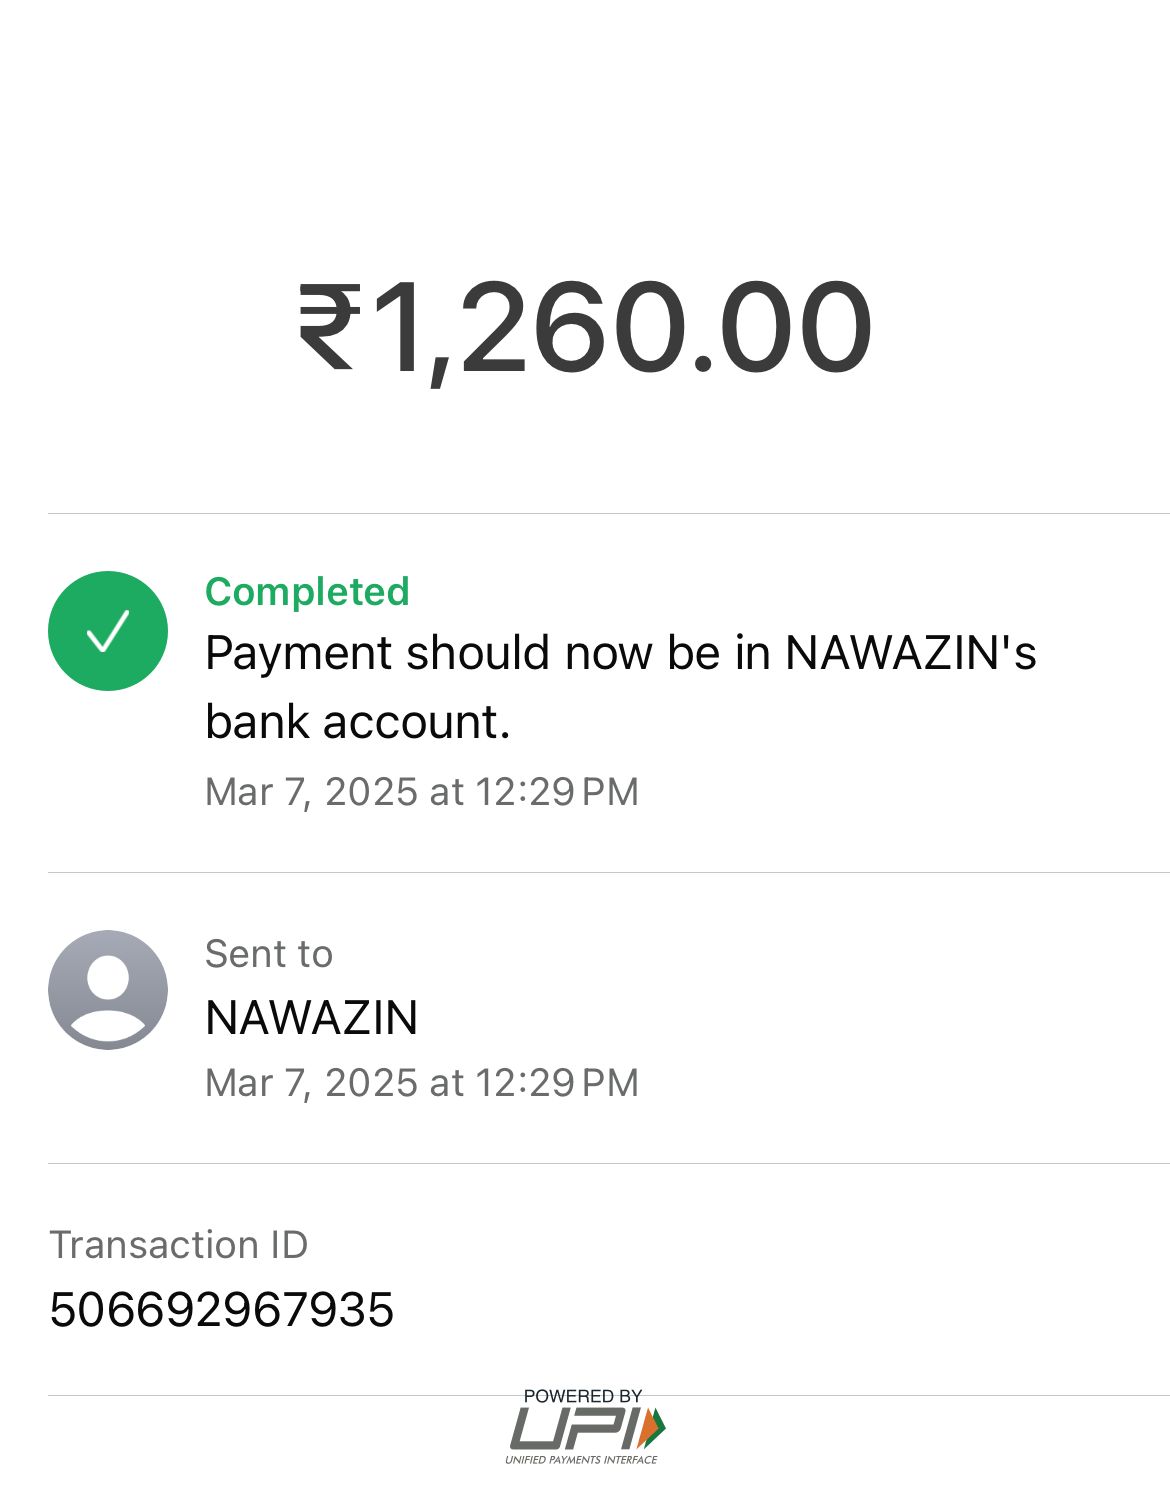Tap the 'Sent to' label
Screen dimensions: 1170x1500
pyautogui.click(x=268, y=954)
